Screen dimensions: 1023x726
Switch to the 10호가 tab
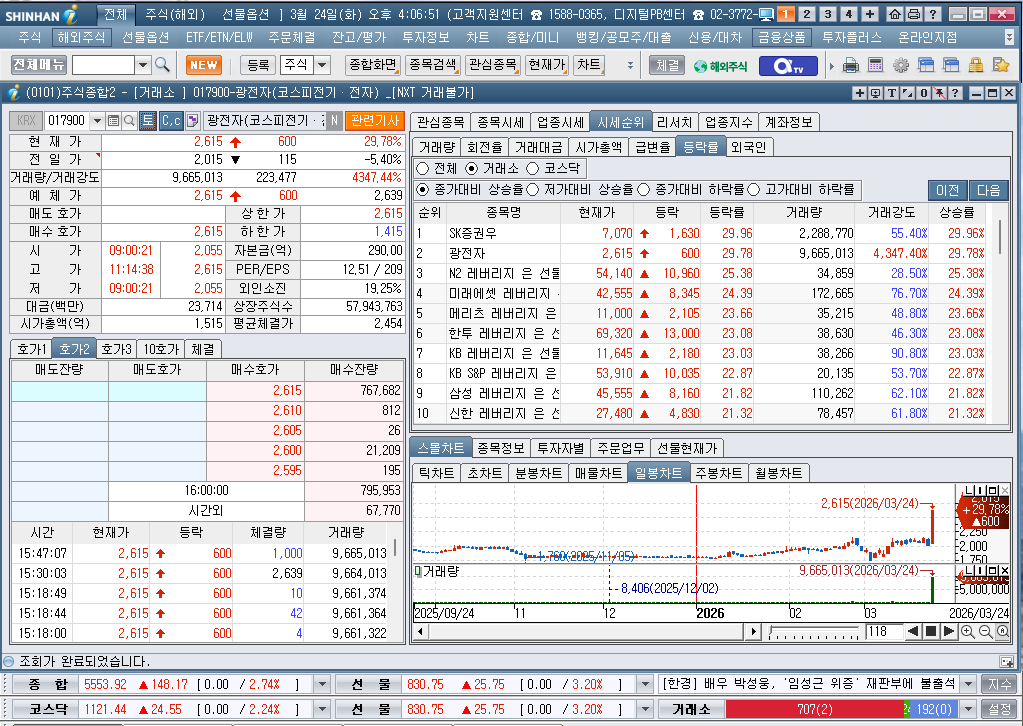pyautogui.click(x=161, y=349)
